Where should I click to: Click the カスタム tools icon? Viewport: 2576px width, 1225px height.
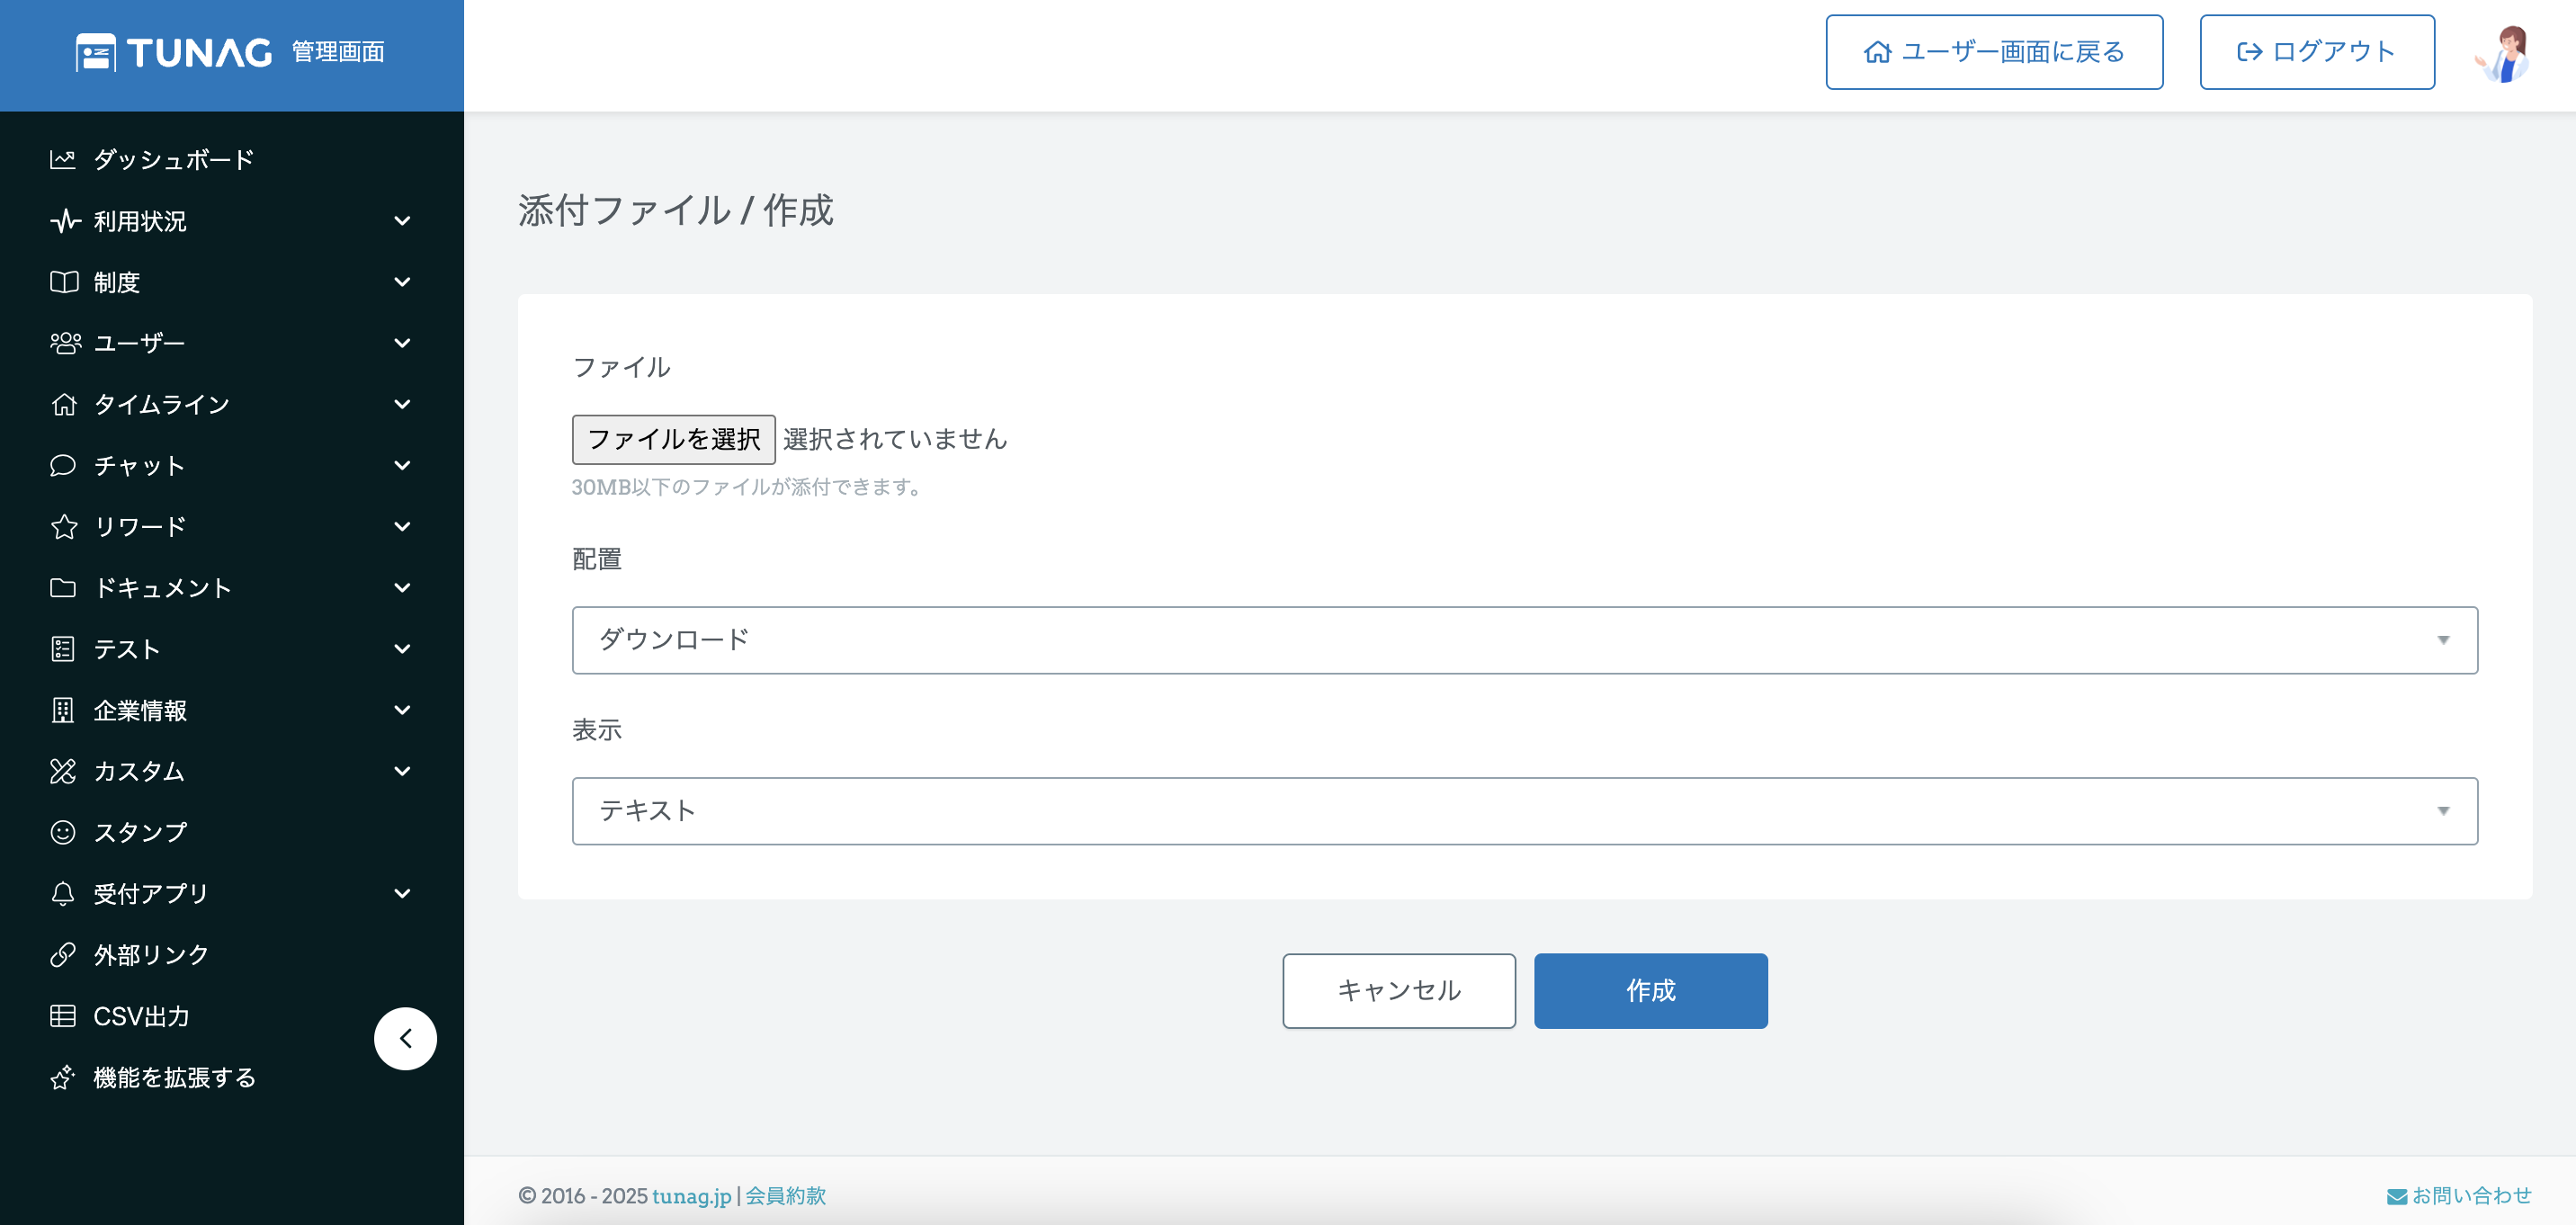(x=63, y=771)
